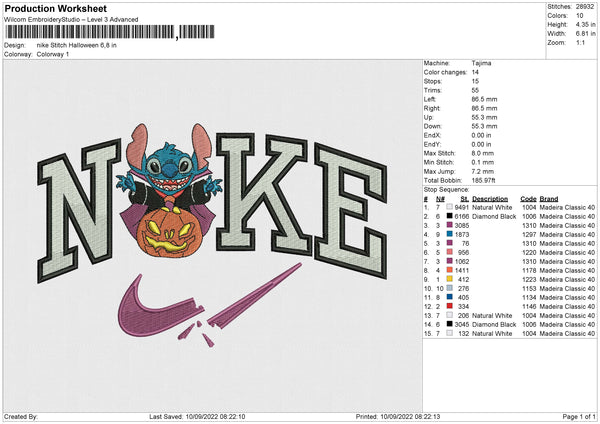This screenshot has width=600, height=424.
Task: Click the light blue swatch in stop row 10
Action: [450, 288]
